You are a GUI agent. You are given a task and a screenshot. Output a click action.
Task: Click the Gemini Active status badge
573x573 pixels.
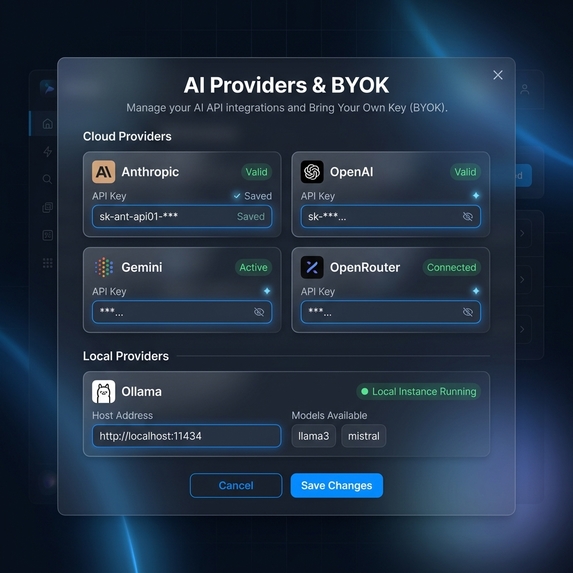[x=254, y=267]
